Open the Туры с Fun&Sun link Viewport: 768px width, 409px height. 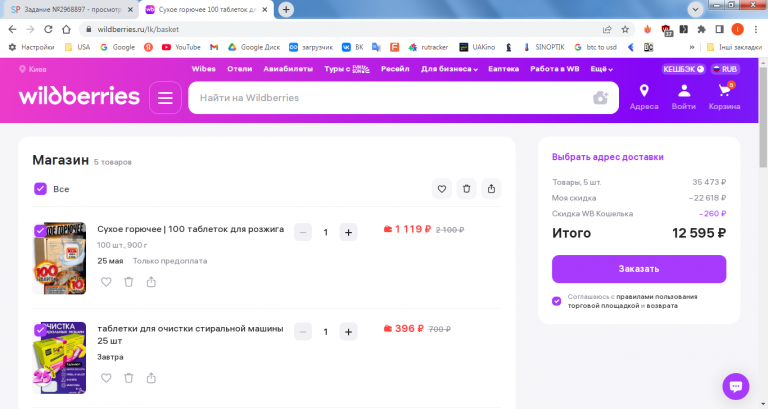tap(347, 69)
